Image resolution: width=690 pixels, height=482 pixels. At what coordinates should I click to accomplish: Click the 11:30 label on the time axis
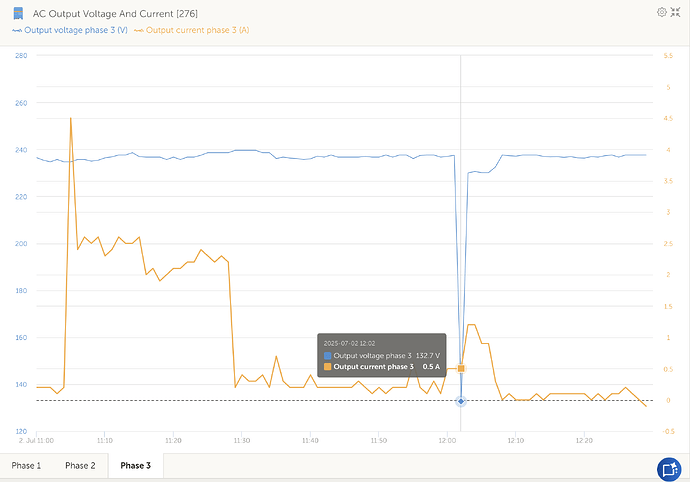[x=241, y=440]
